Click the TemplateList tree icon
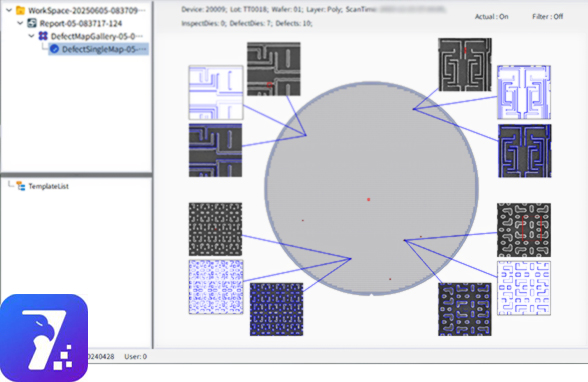588x382 pixels. (21, 186)
